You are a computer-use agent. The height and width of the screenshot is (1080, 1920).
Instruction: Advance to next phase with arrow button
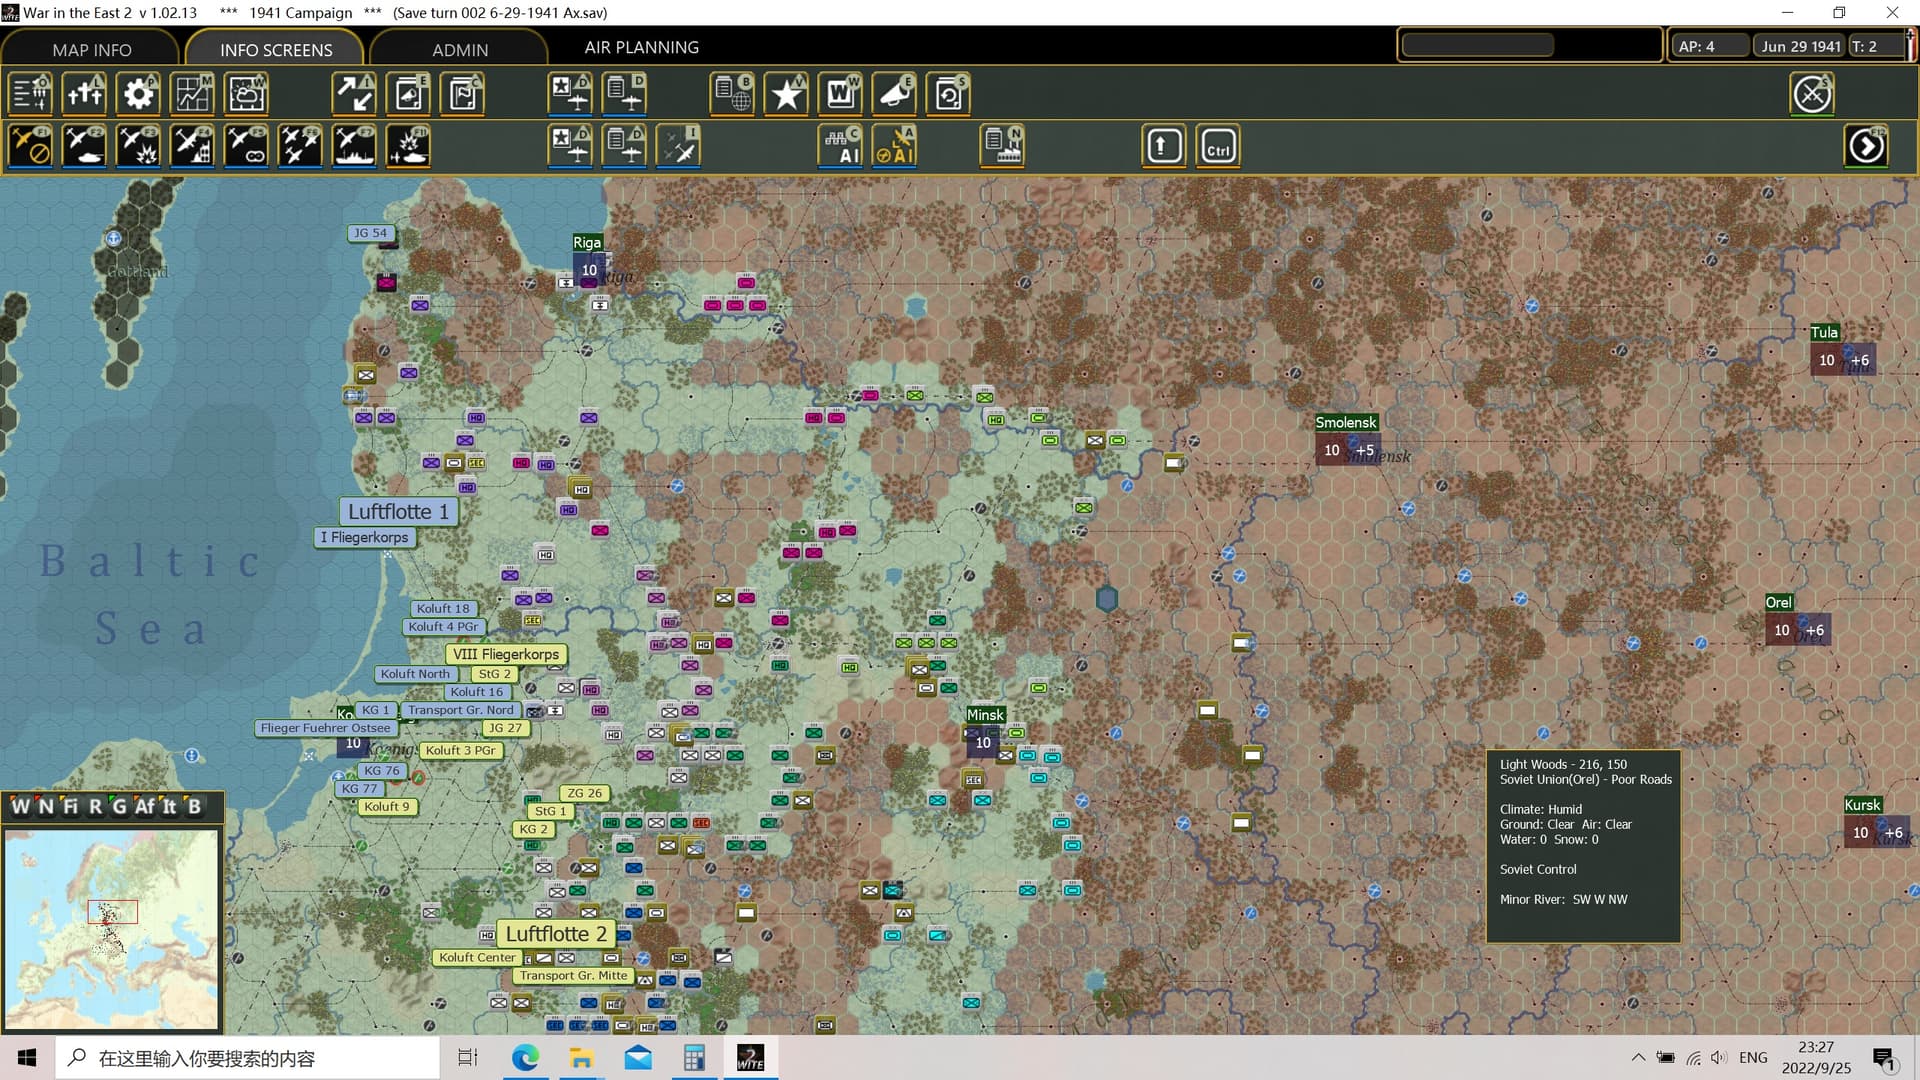pos(1866,147)
